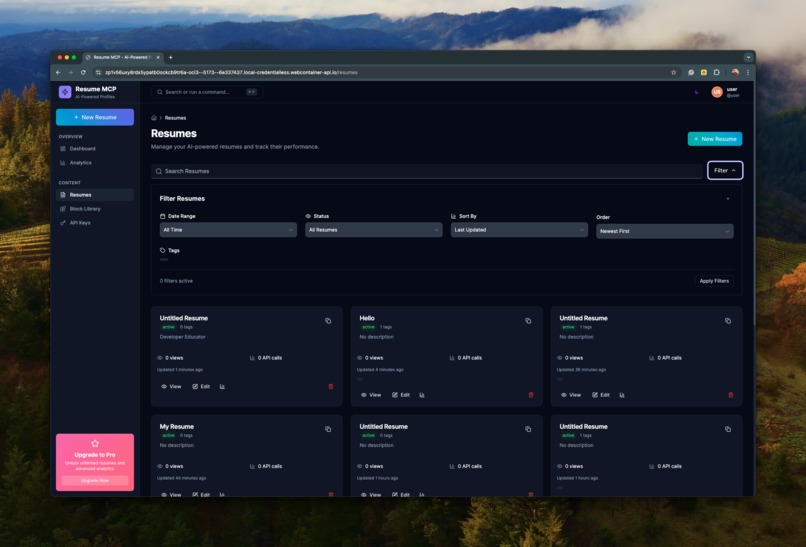Screen dimensions: 806x547
Task: Open the Order dropdown showing Newest First
Action: [x=665, y=231]
